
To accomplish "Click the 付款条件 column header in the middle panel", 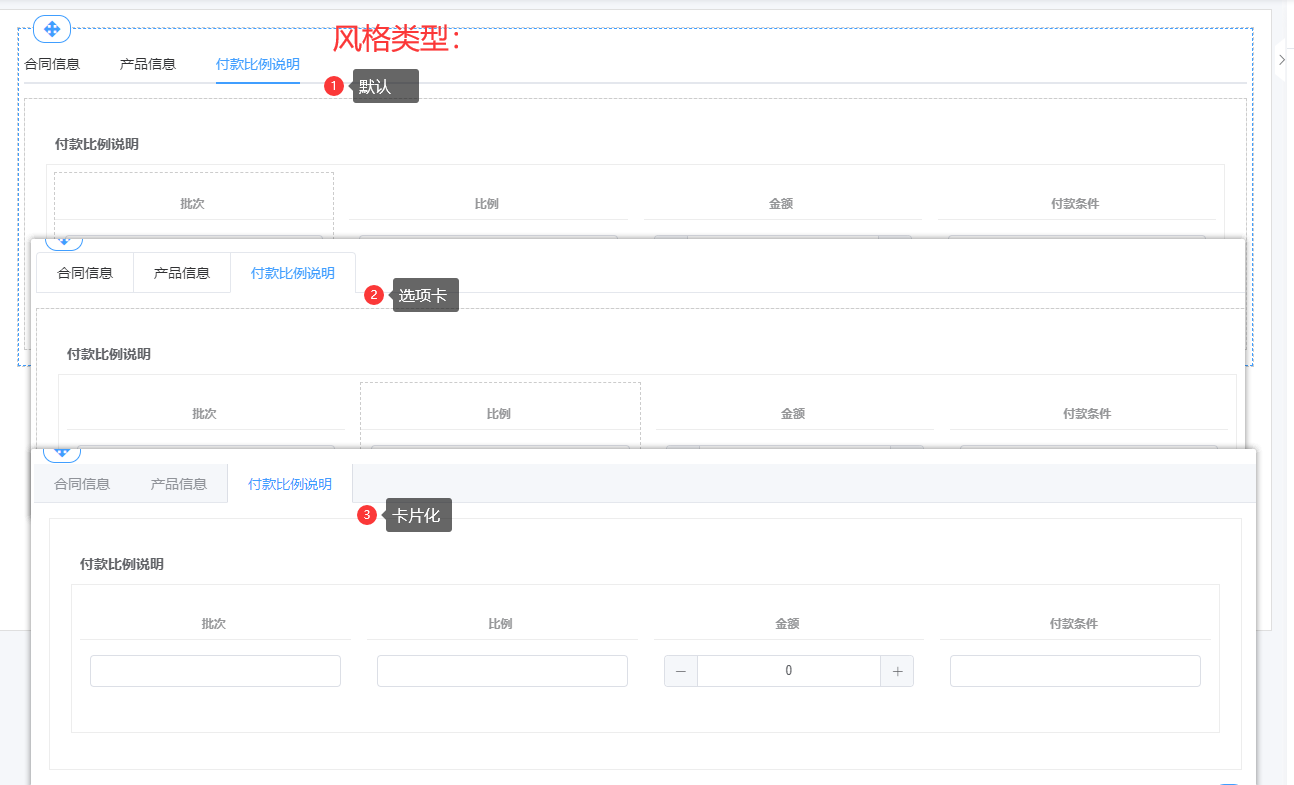I will pyautogui.click(x=1087, y=414).
